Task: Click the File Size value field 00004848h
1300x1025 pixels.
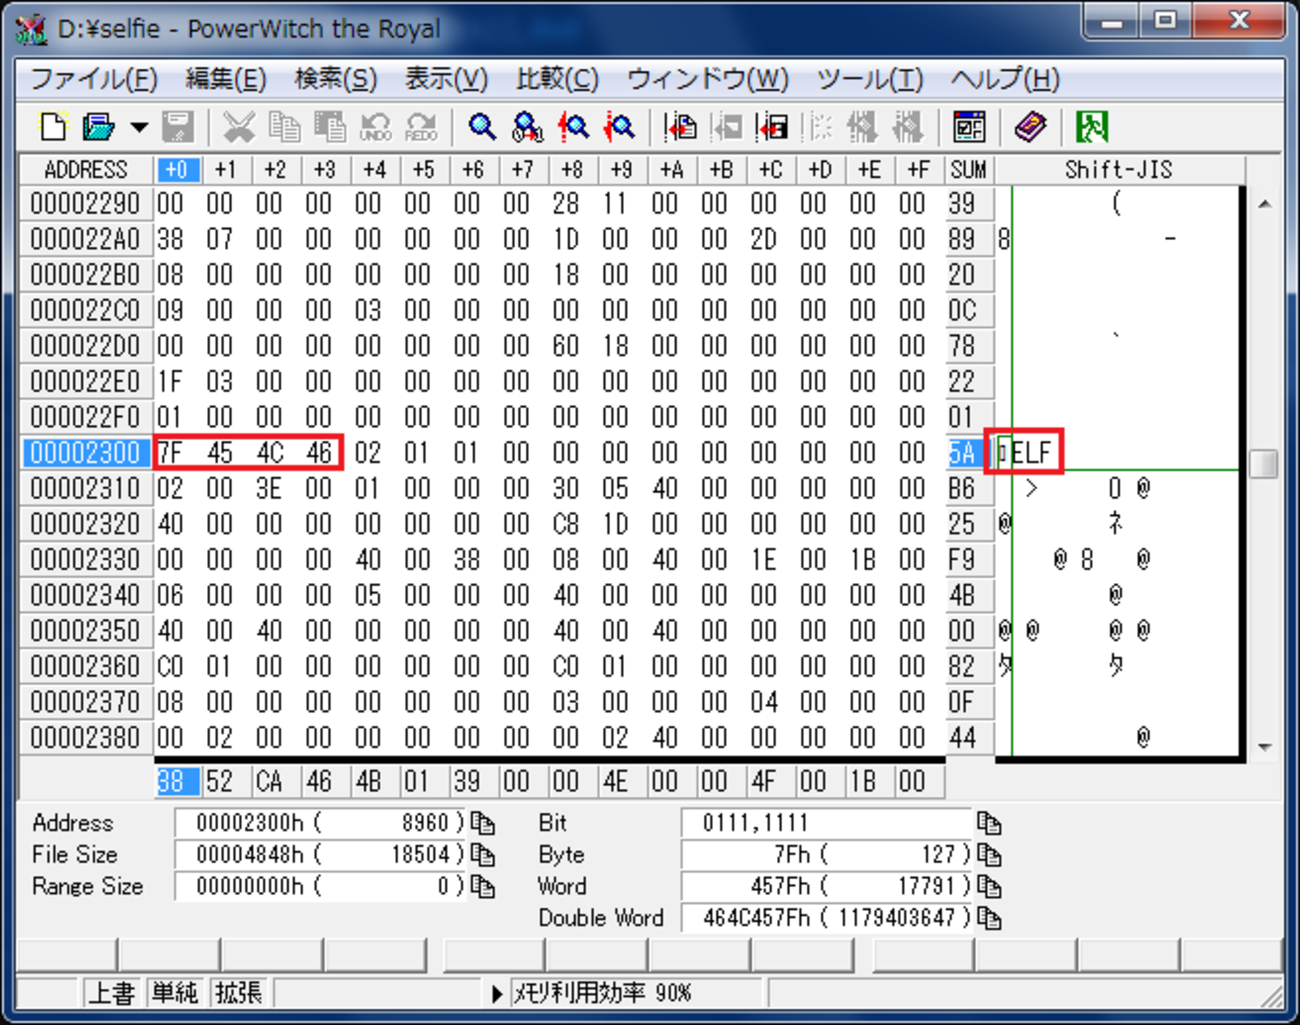Action: 319,855
